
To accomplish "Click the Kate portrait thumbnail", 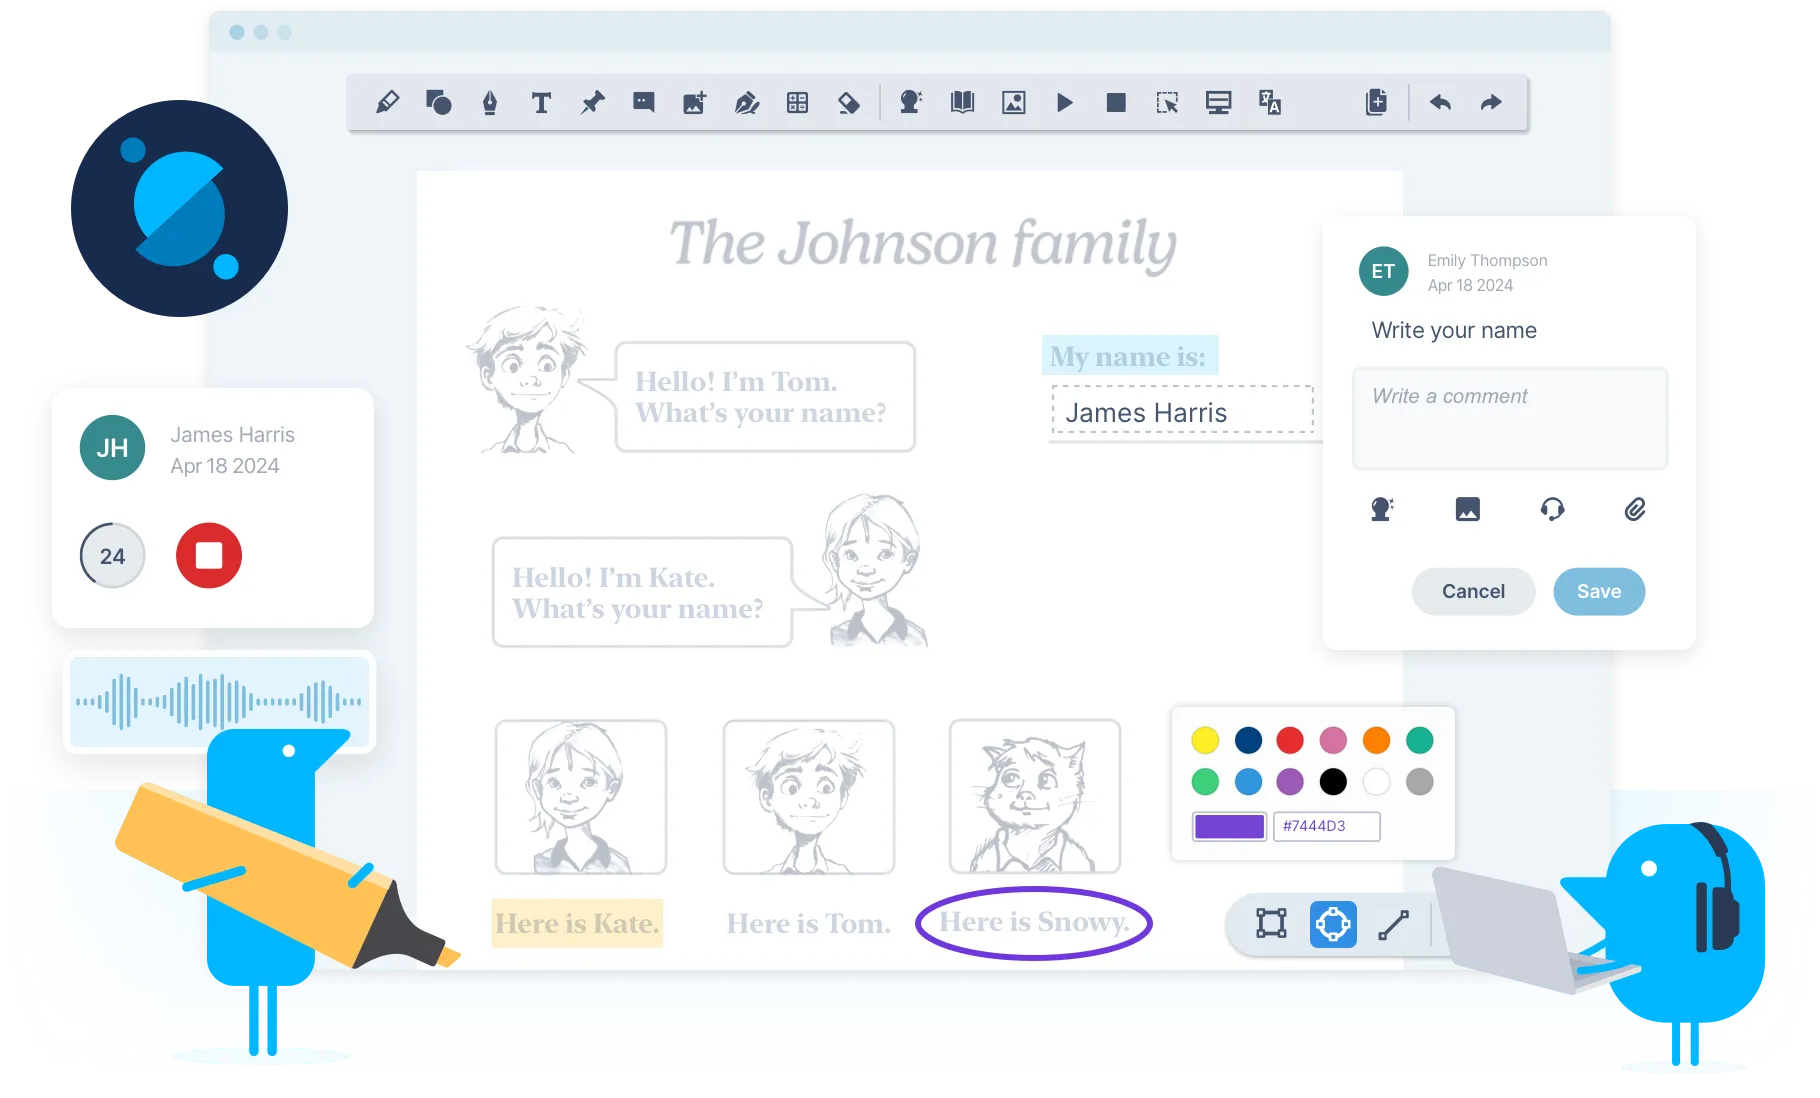I will pyautogui.click(x=581, y=797).
